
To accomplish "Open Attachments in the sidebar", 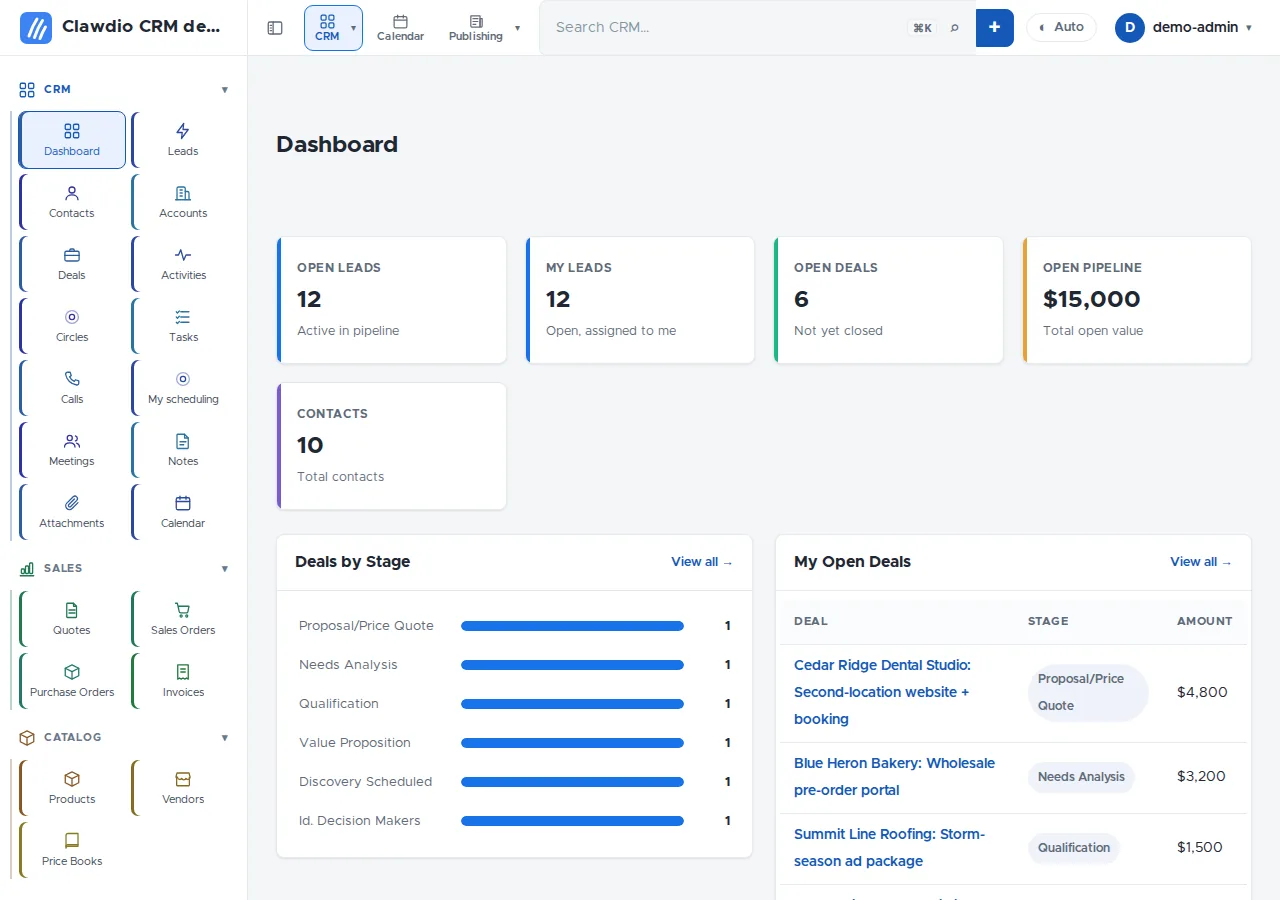I will (72, 512).
